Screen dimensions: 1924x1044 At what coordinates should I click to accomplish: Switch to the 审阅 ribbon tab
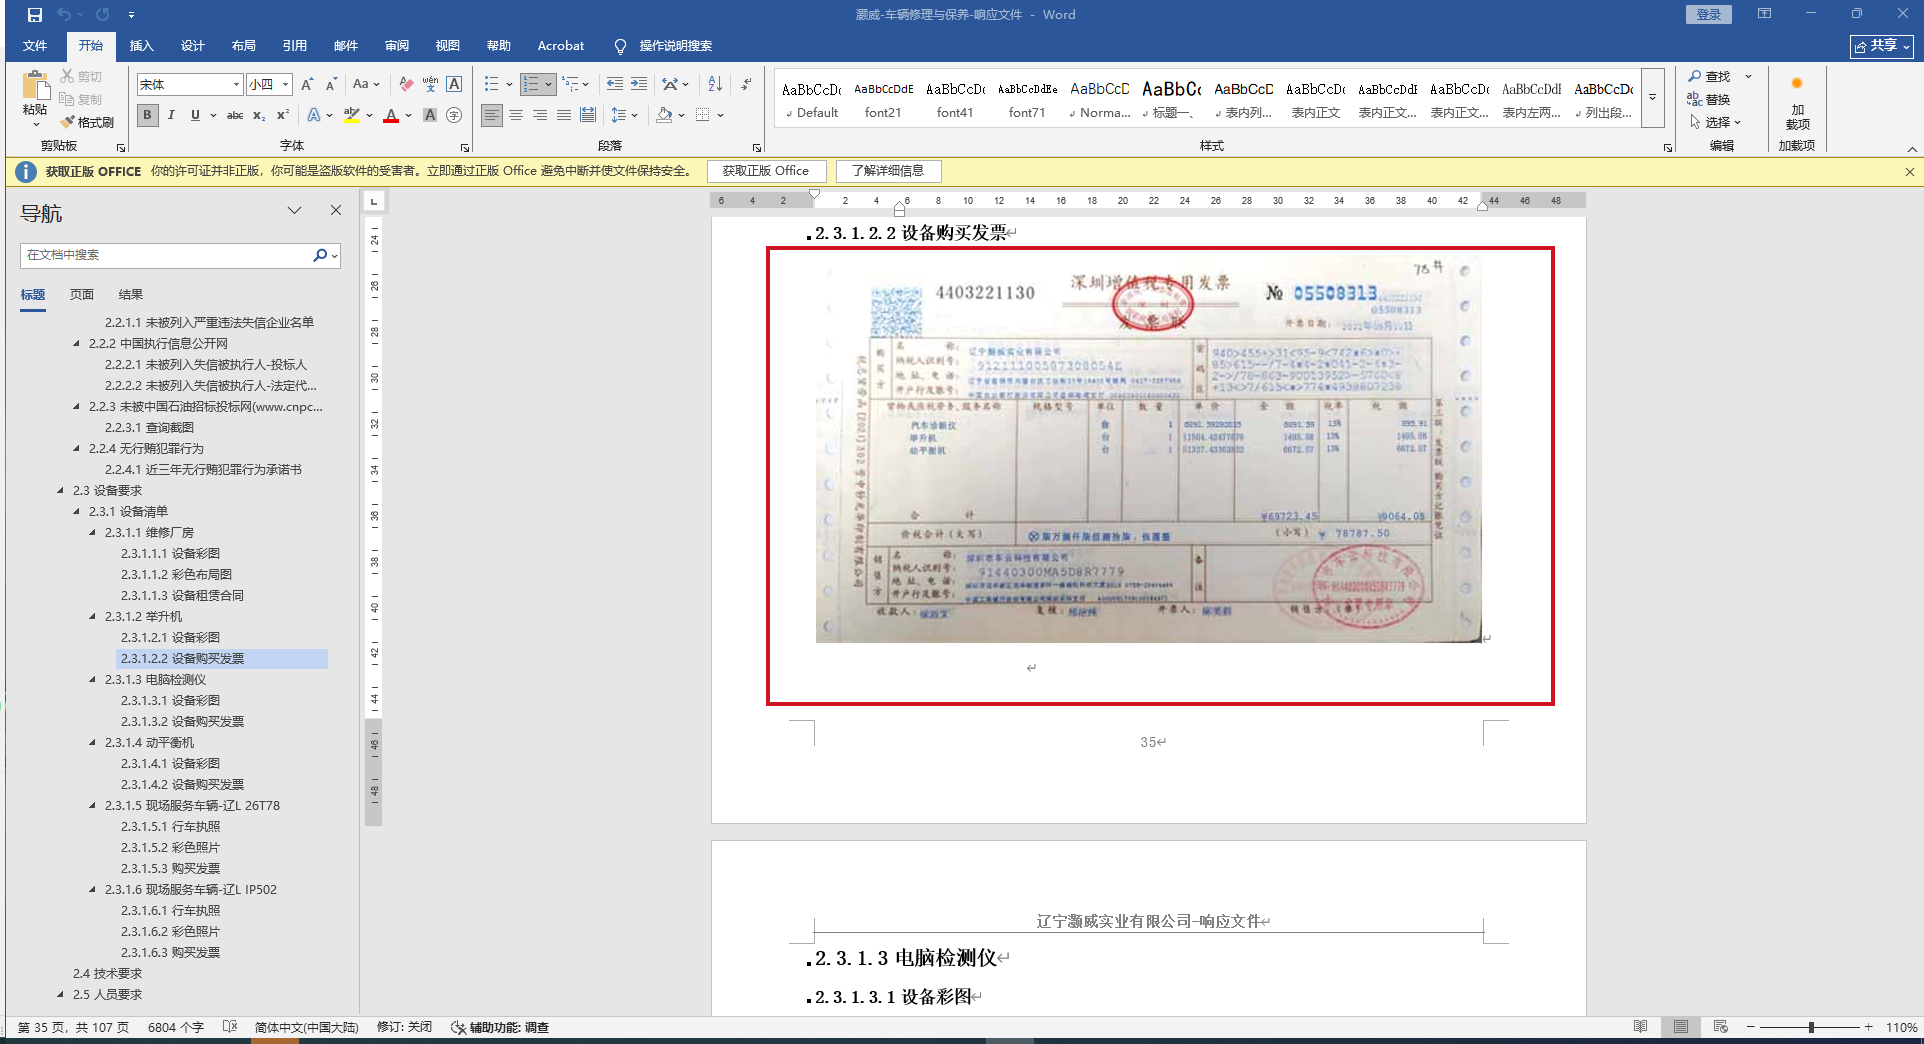[x=397, y=46]
